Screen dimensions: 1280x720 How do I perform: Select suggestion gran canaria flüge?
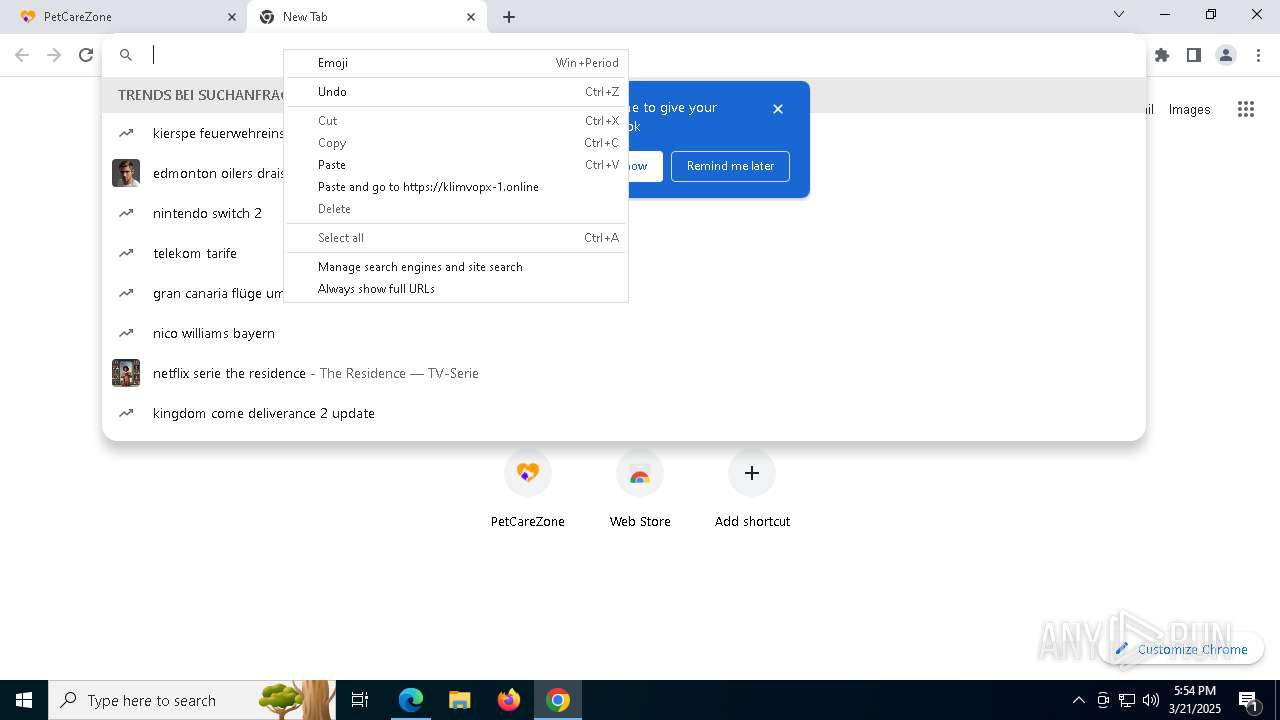[624, 293]
